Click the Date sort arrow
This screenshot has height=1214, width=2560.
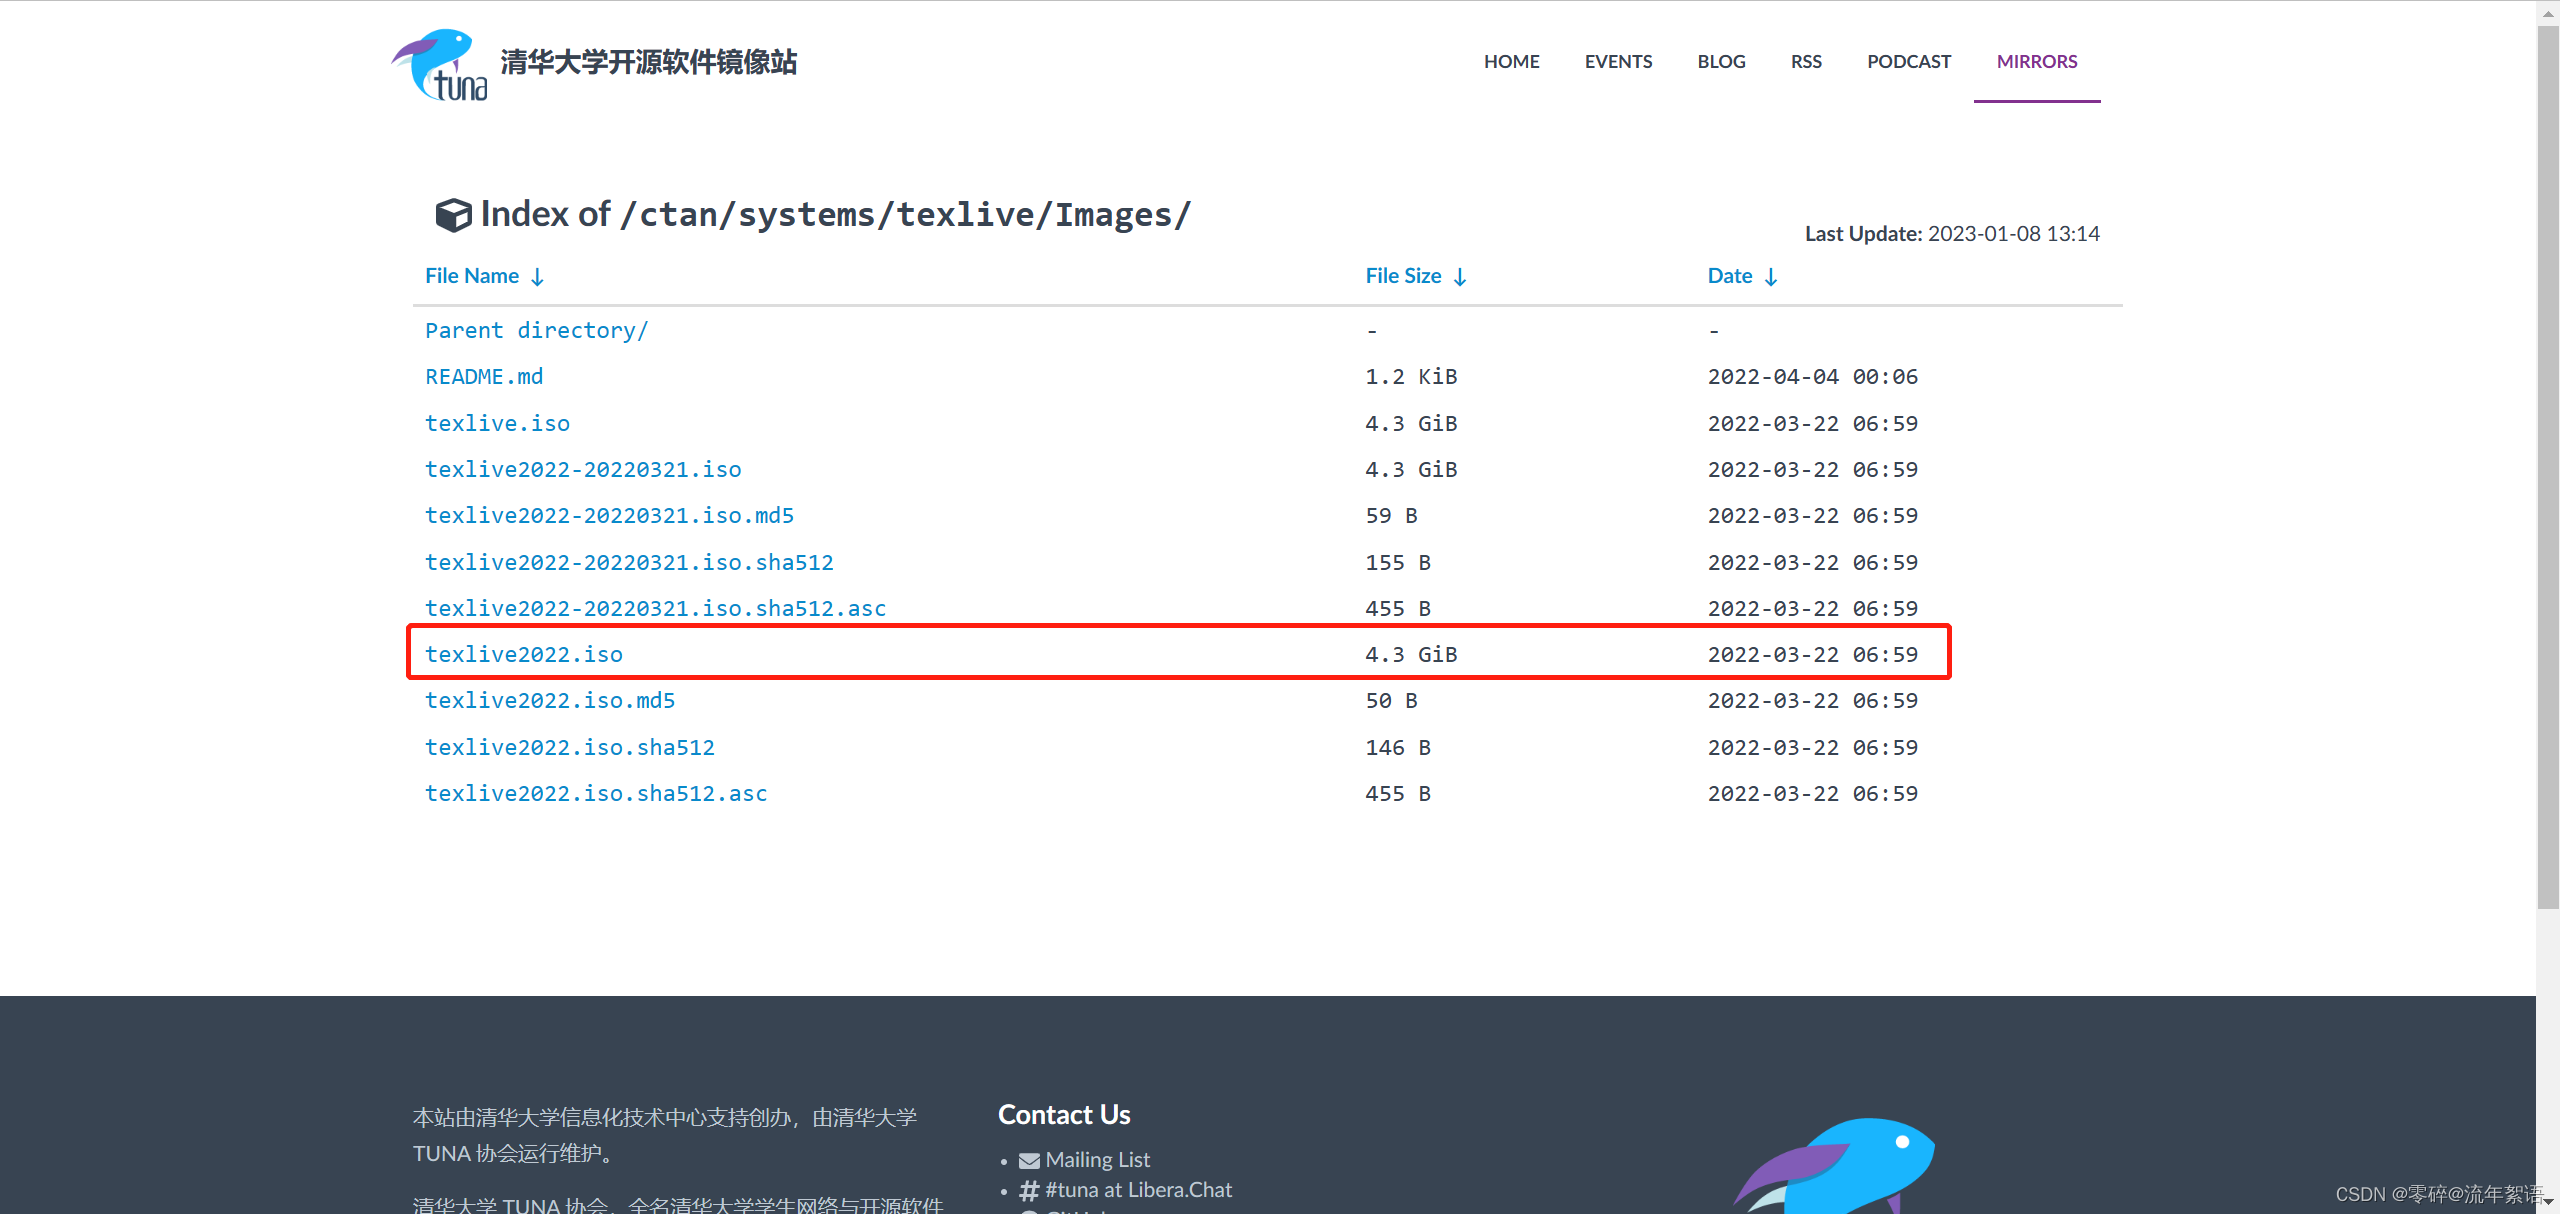click(1771, 277)
